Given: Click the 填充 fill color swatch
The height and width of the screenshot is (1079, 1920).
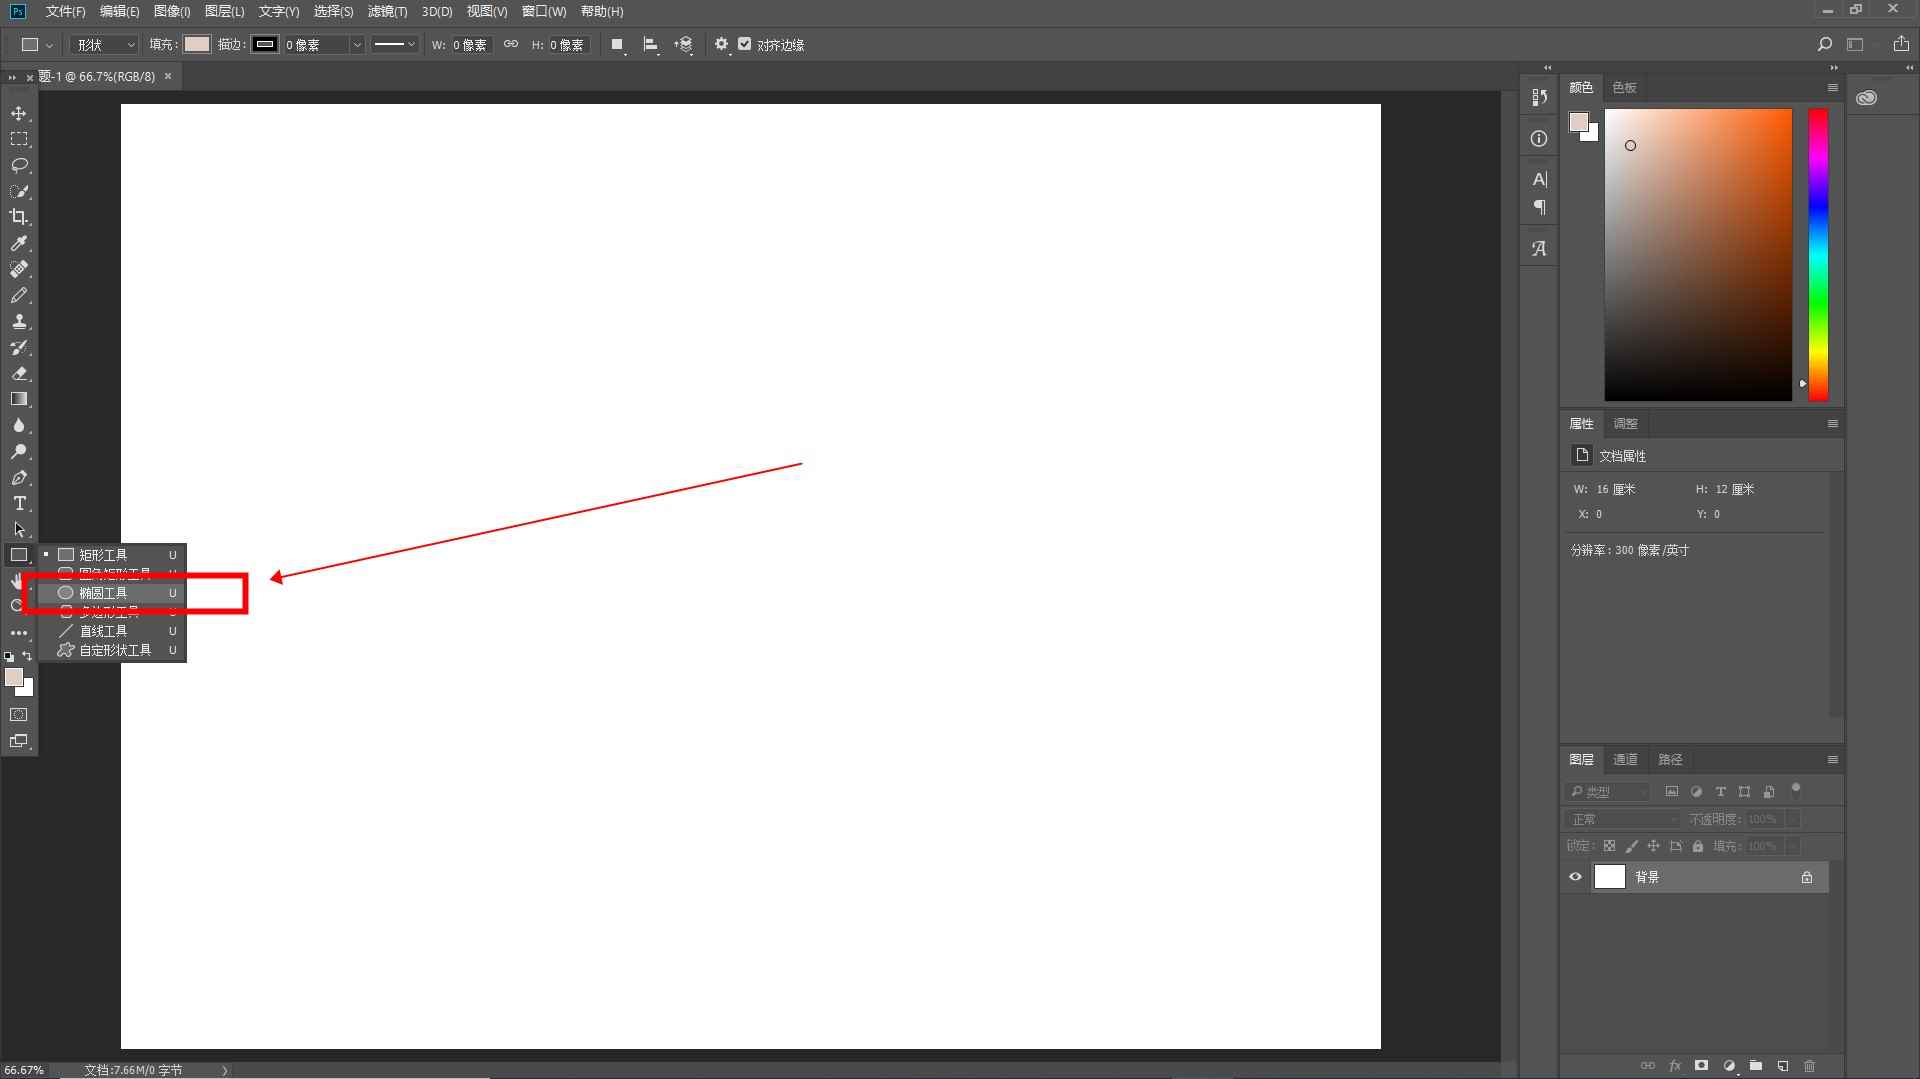Looking at the screenshot, I should tap(197, 44).
